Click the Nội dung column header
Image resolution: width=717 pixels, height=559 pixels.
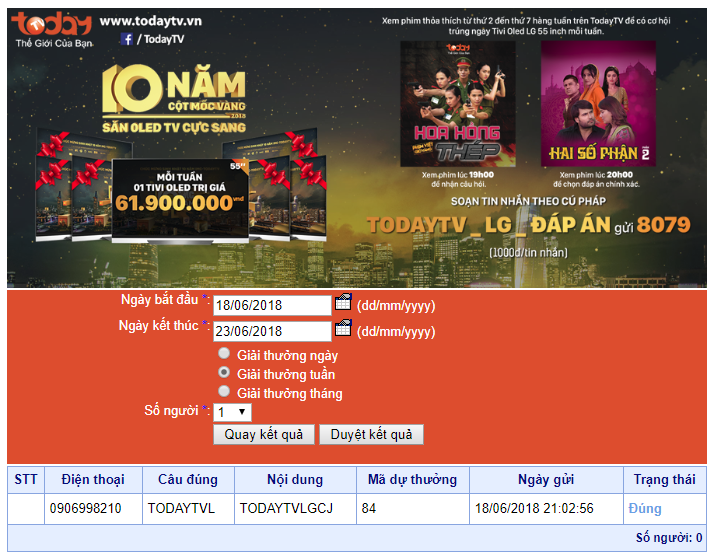295,479
